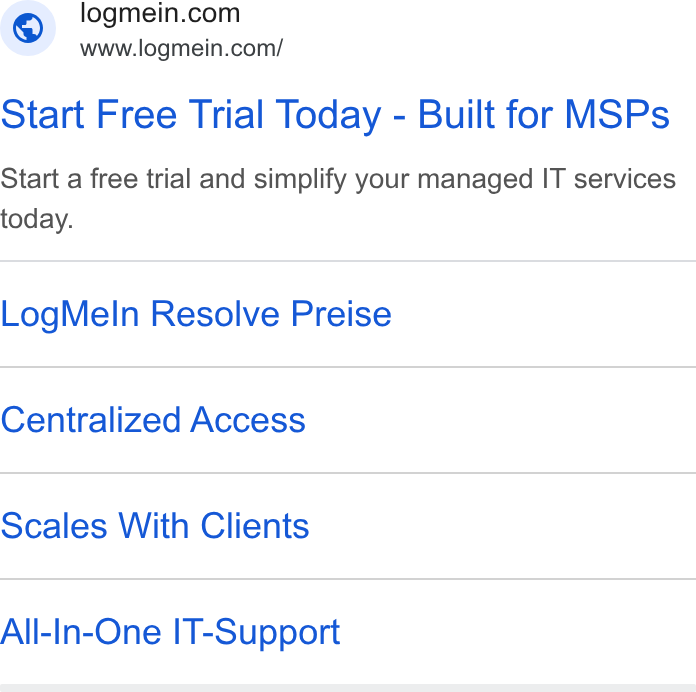Click 'IT-Support' in the last sitelink
This screenshot has height=692, width=696.
[x=256, y=633]
